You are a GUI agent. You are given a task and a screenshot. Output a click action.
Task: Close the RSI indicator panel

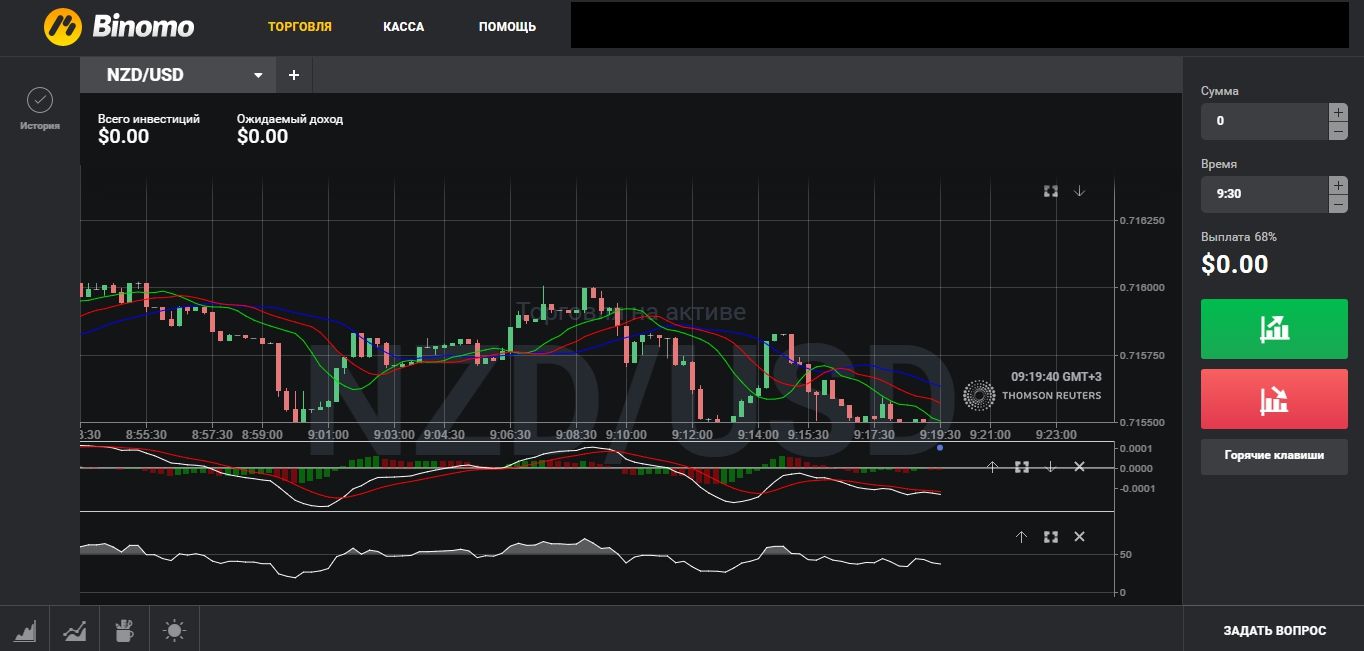click(x=1079, y=537)
